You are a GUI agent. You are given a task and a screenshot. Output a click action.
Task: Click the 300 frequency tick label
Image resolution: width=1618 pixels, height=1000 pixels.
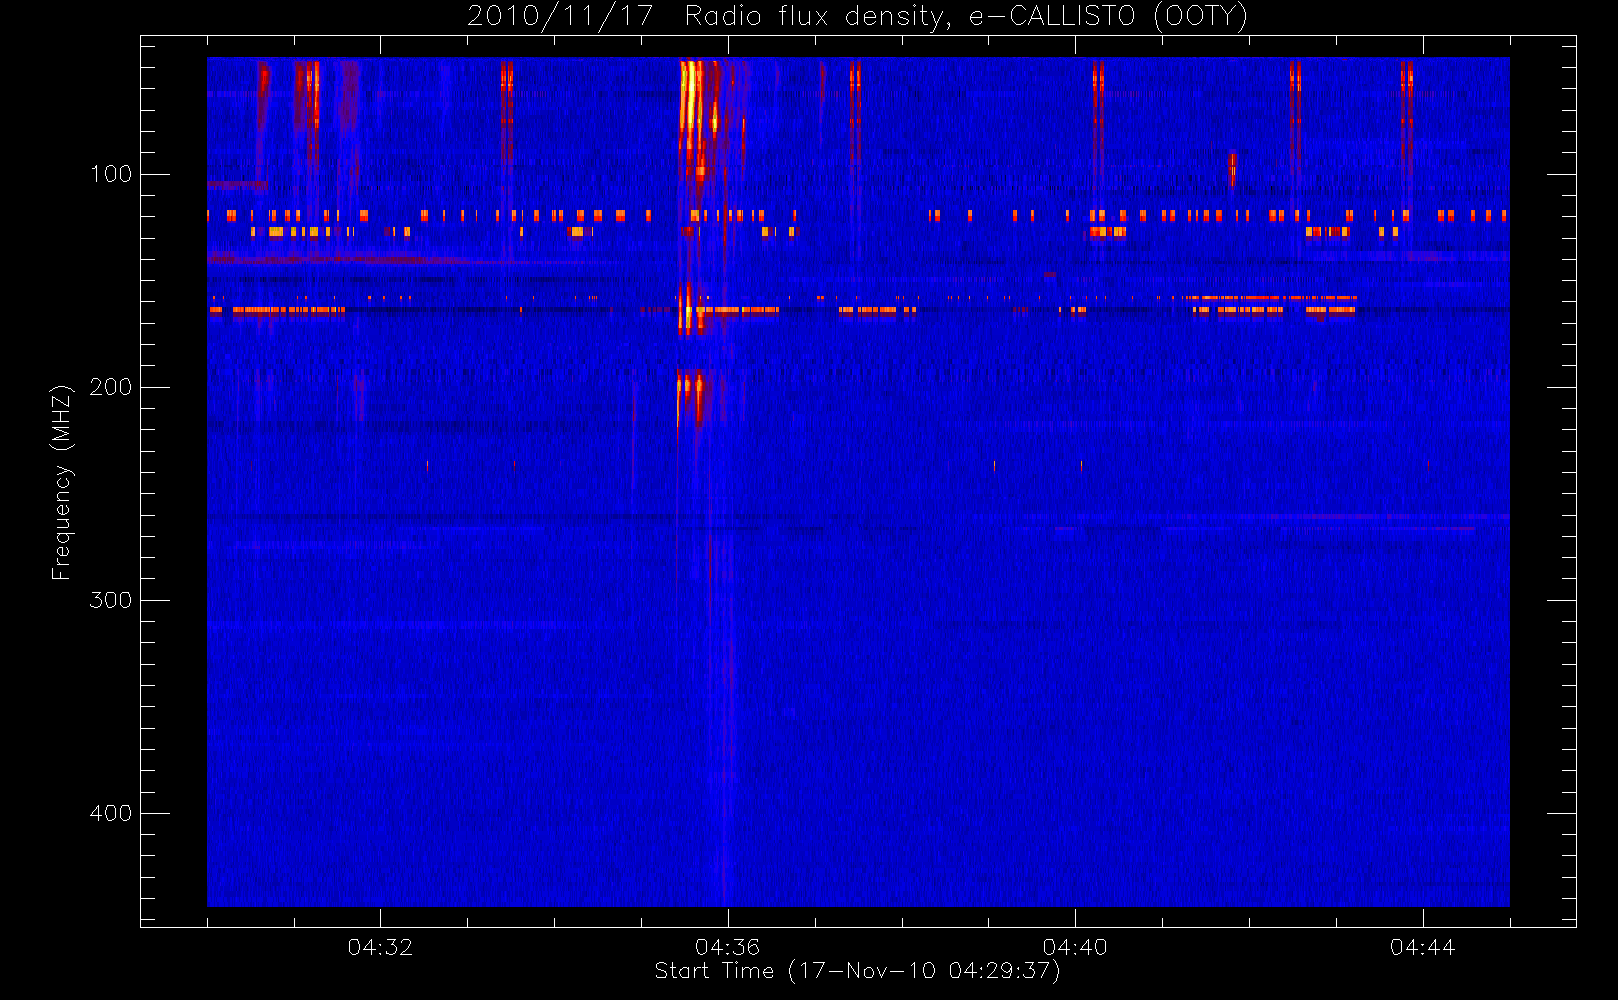tap(110, 600)
